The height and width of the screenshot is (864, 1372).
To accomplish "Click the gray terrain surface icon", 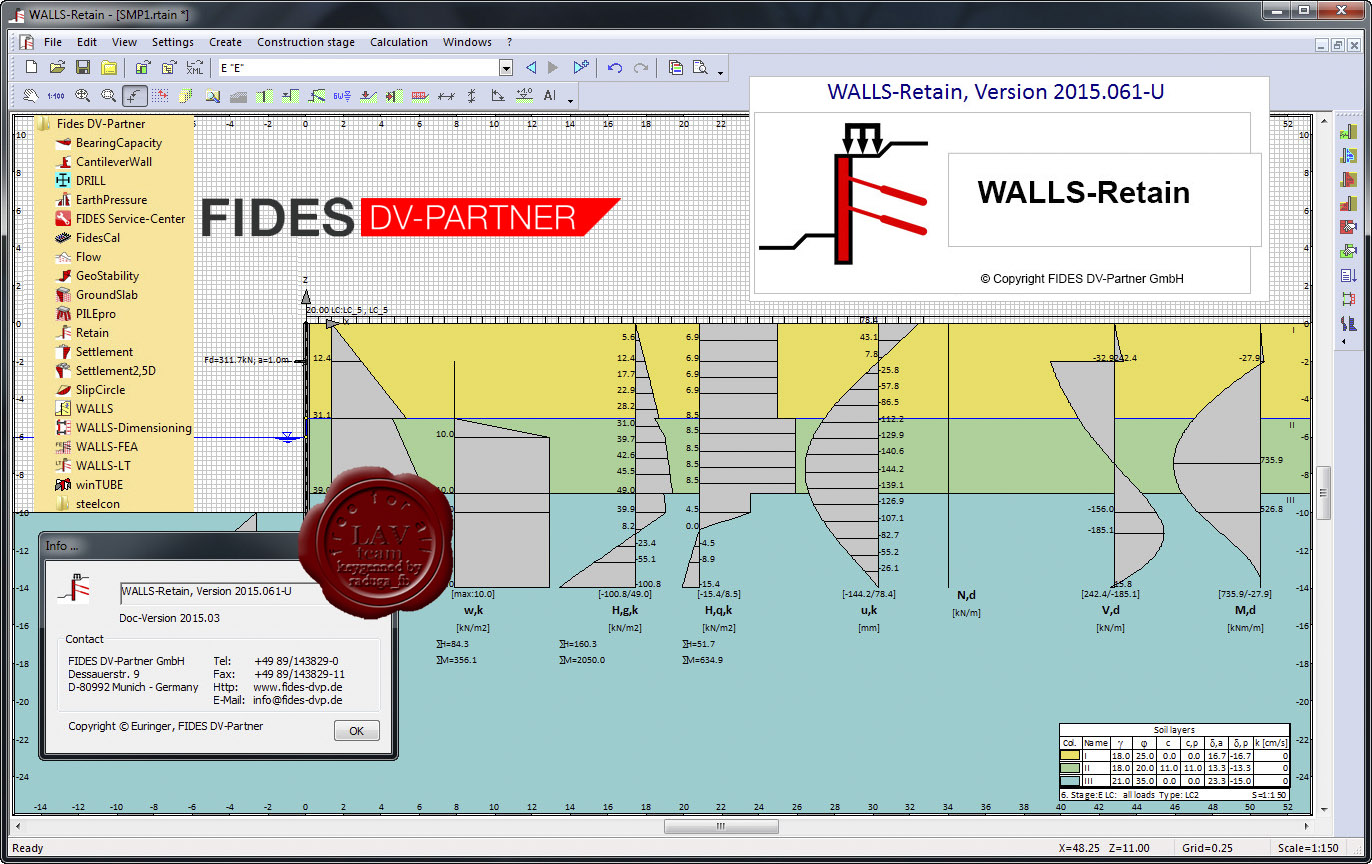I will [x=239, y=96].
